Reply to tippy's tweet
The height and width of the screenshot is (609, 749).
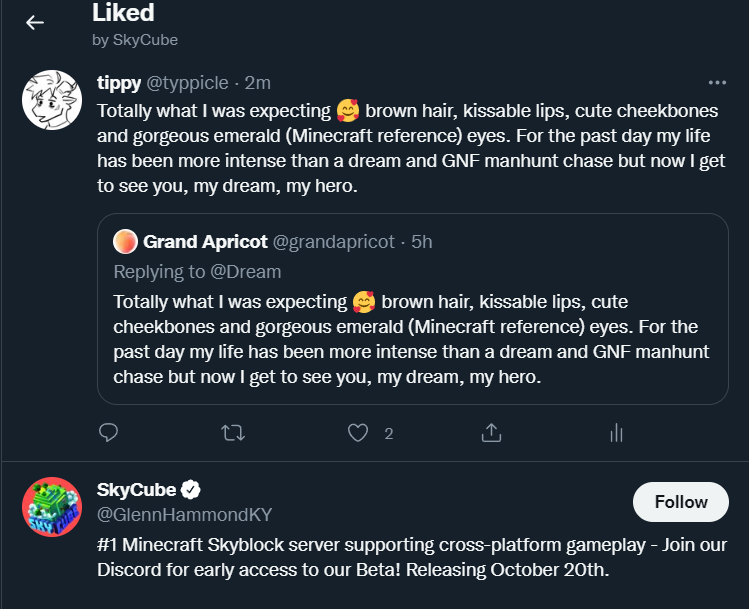[x=110, y=432]
